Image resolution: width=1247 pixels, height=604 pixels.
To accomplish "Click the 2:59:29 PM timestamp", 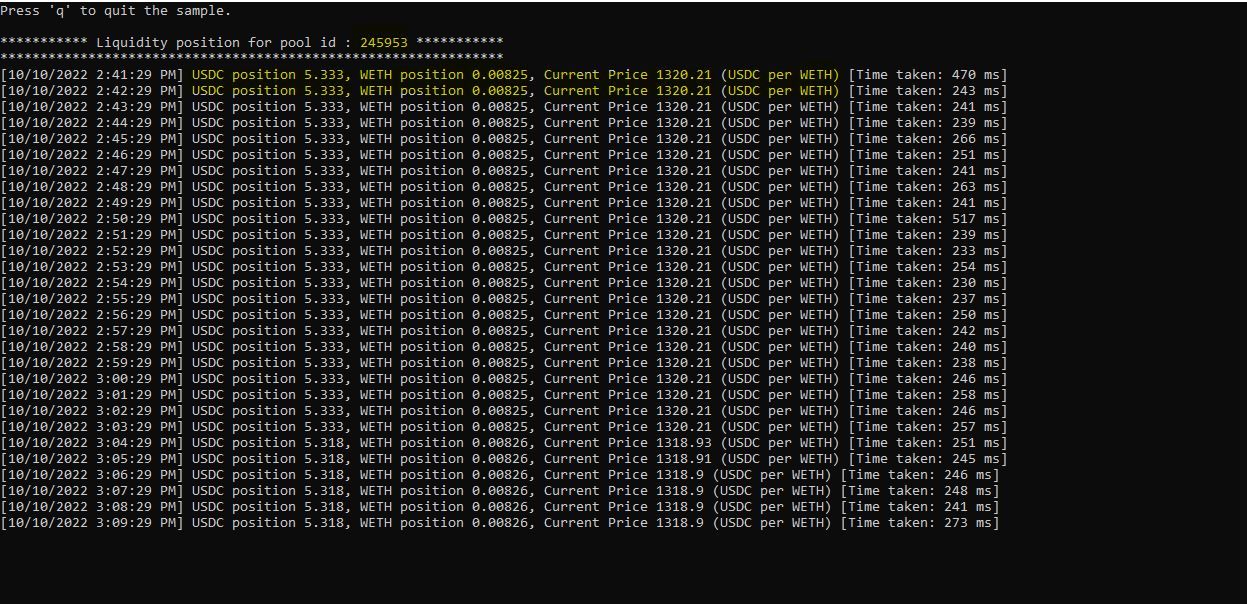I will pyautogui.click(x=92, y=363).
